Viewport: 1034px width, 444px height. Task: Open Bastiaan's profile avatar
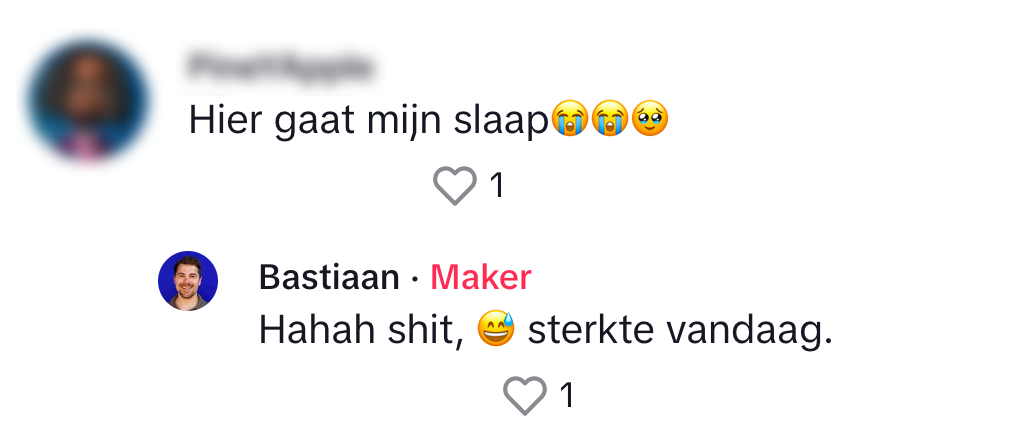pos(188,281)
